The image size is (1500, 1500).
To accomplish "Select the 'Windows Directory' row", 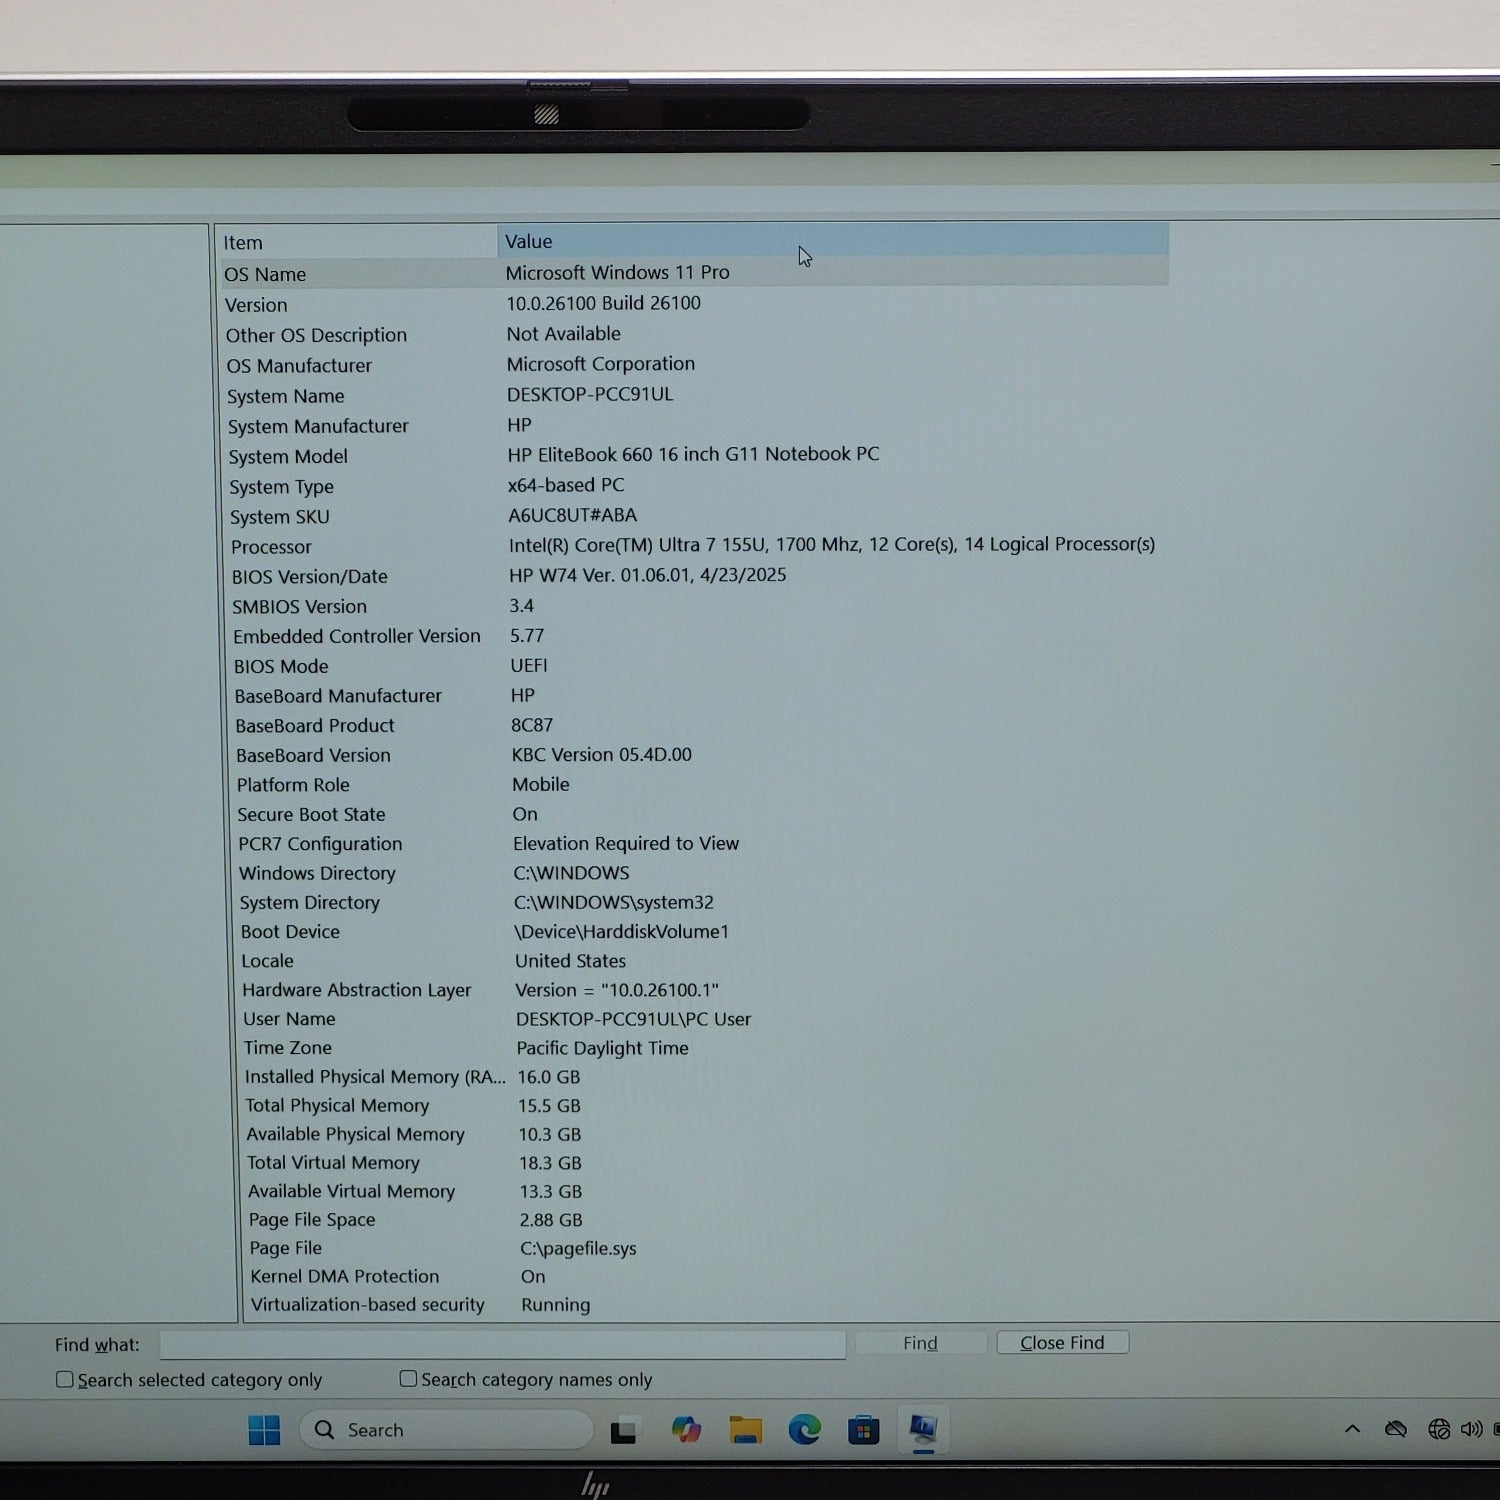I will [317, 873].
